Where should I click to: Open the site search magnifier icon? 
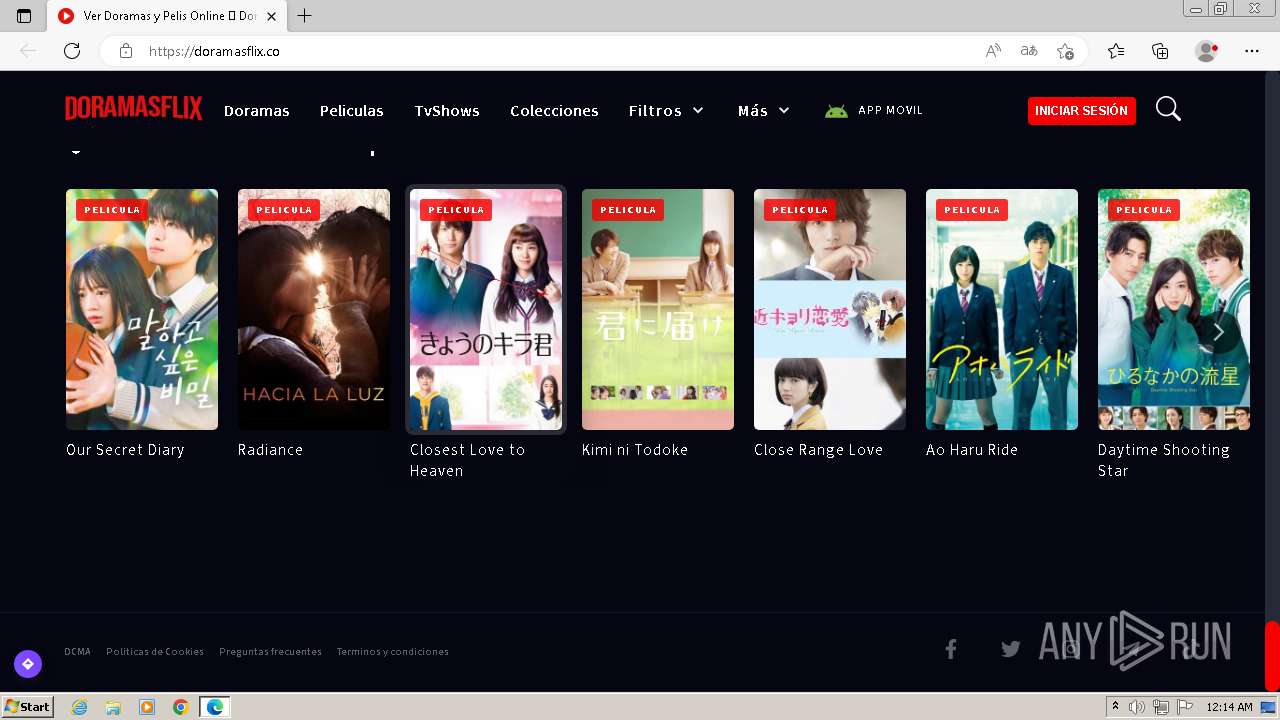1168,109
